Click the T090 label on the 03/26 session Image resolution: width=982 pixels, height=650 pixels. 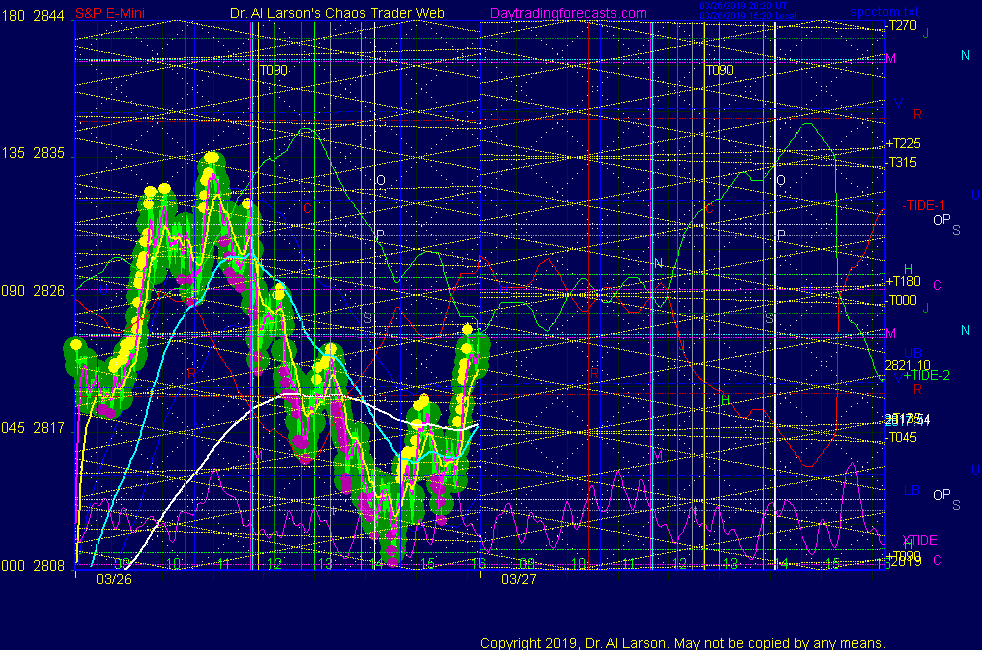click(x=274, y=70)
